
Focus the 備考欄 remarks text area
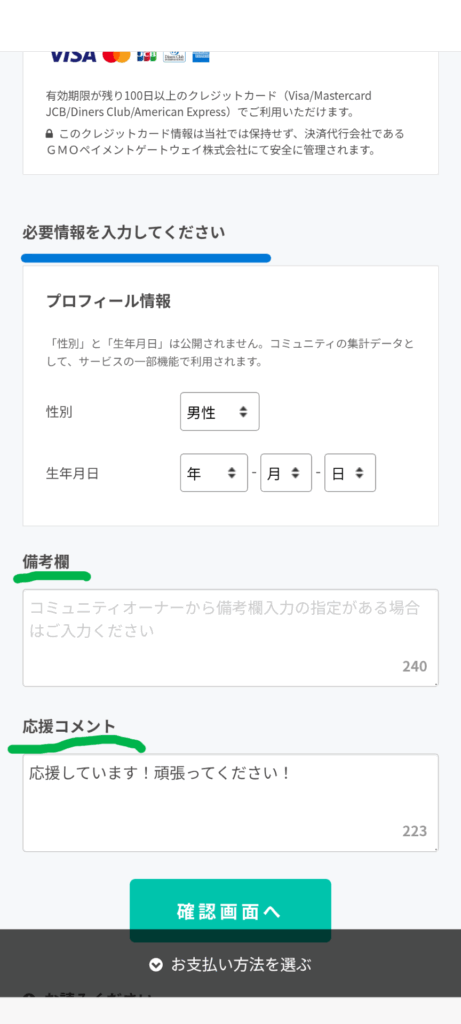point(230,637)
